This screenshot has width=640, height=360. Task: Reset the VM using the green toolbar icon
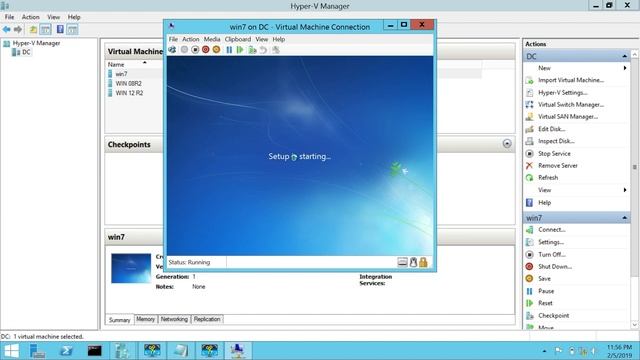click(240, 50)
